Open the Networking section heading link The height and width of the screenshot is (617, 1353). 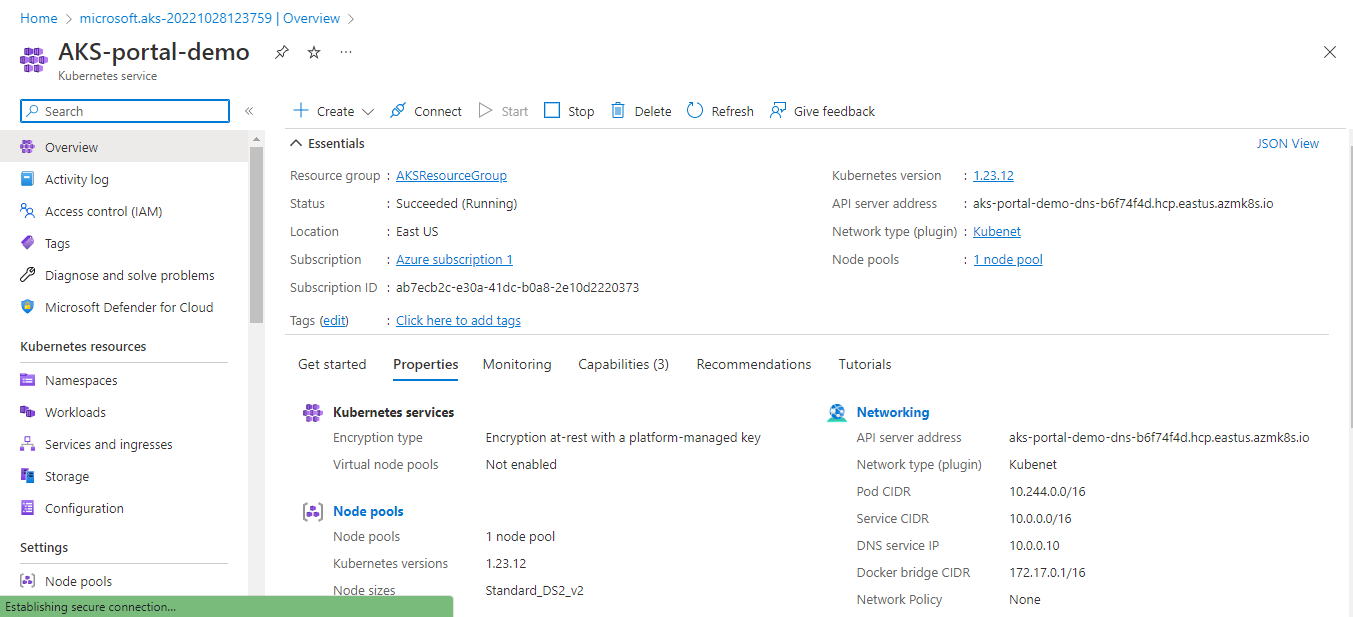893,413
